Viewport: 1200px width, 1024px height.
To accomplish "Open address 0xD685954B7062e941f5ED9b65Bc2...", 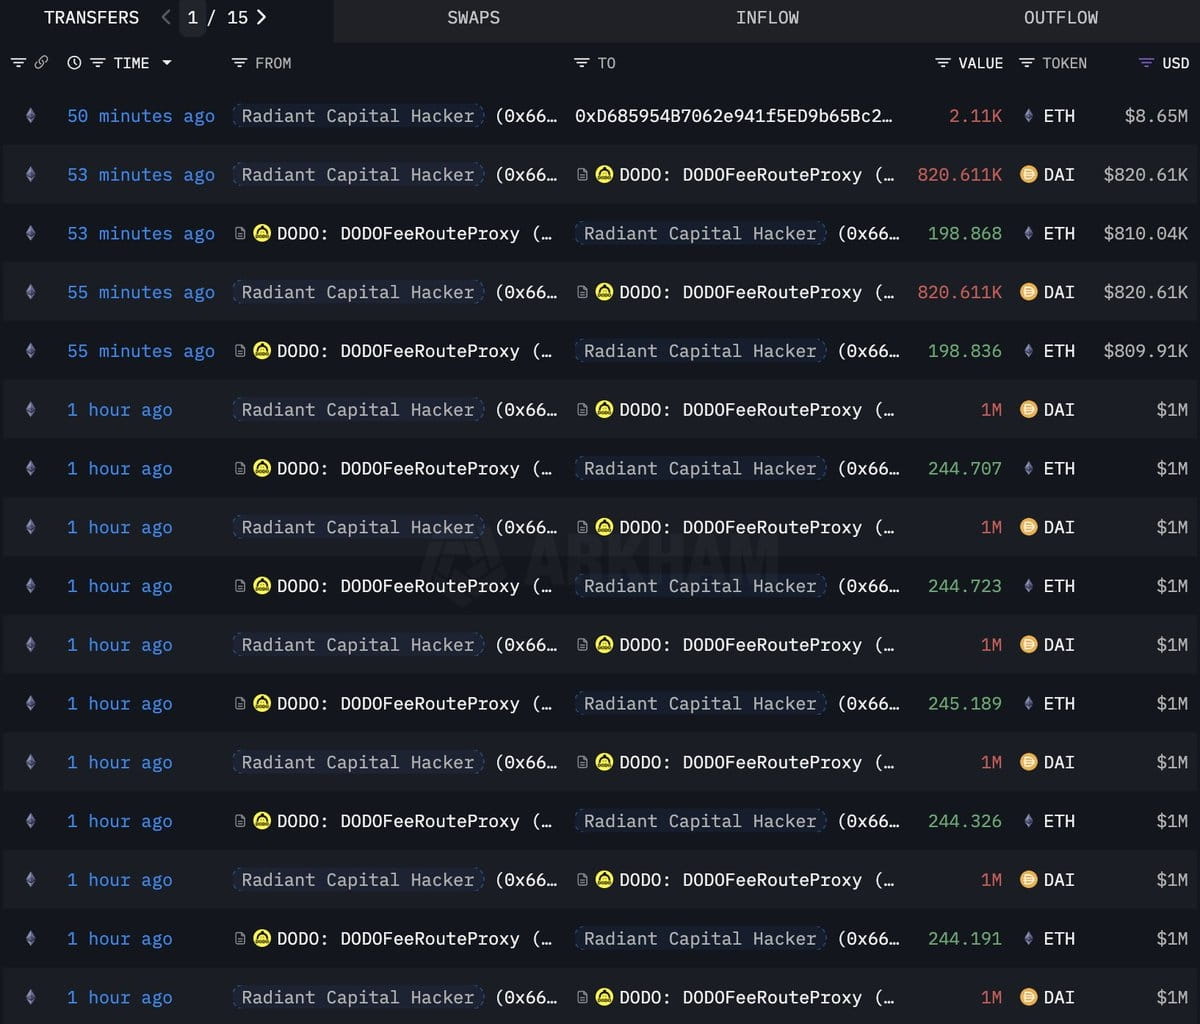I will pos(734,116).
